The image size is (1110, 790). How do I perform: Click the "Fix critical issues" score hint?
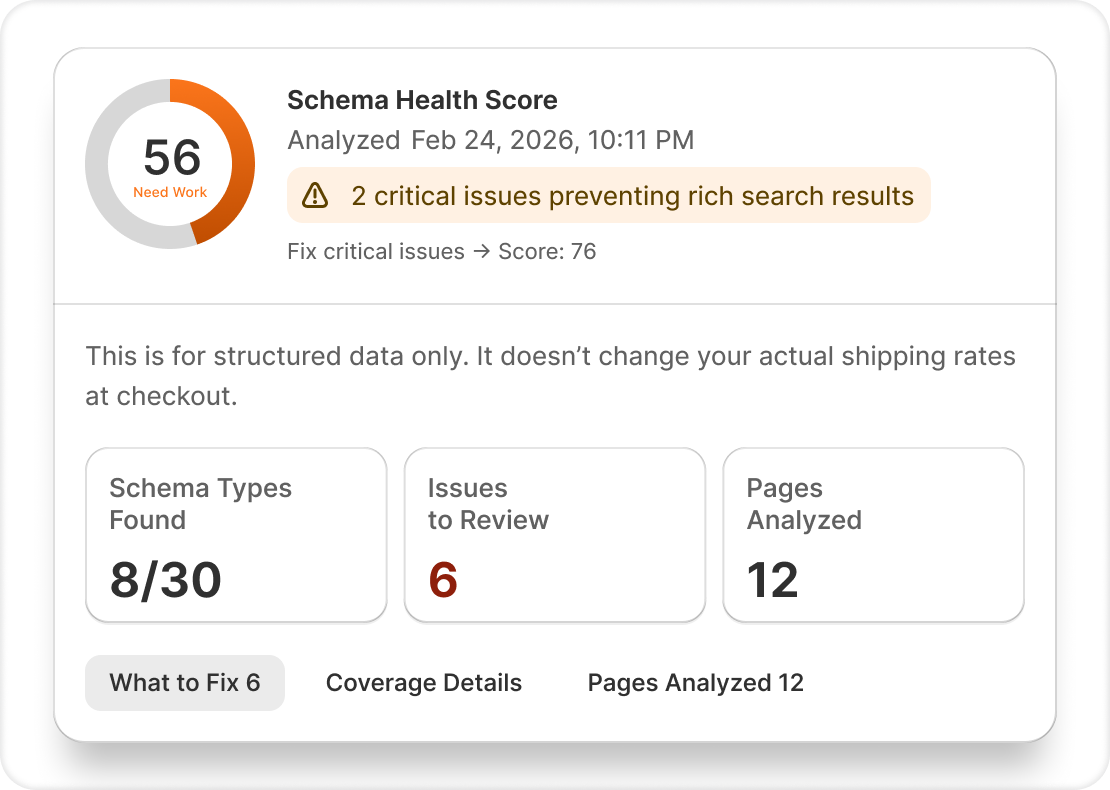tap(376, 252)
